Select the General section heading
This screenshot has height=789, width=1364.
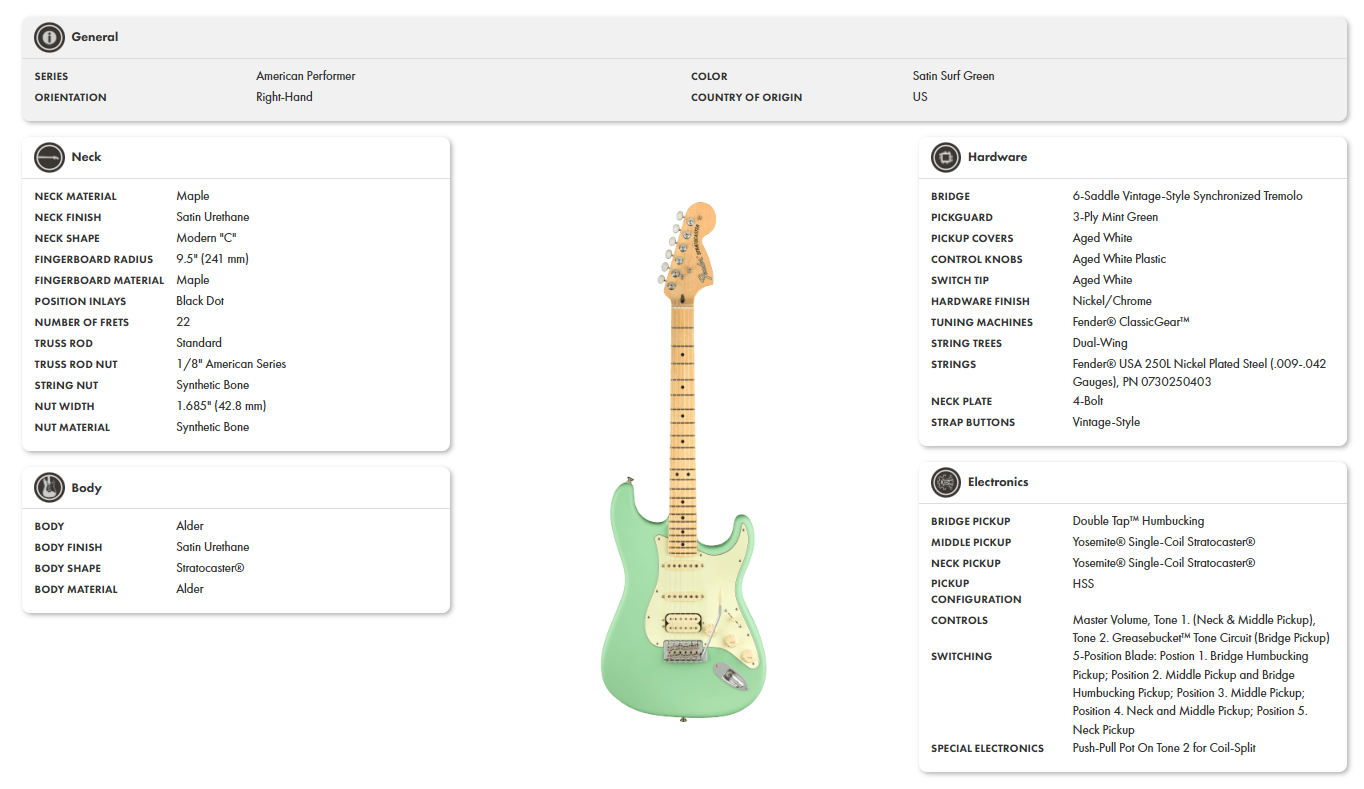pyautogui.click(x=95, y=37)
